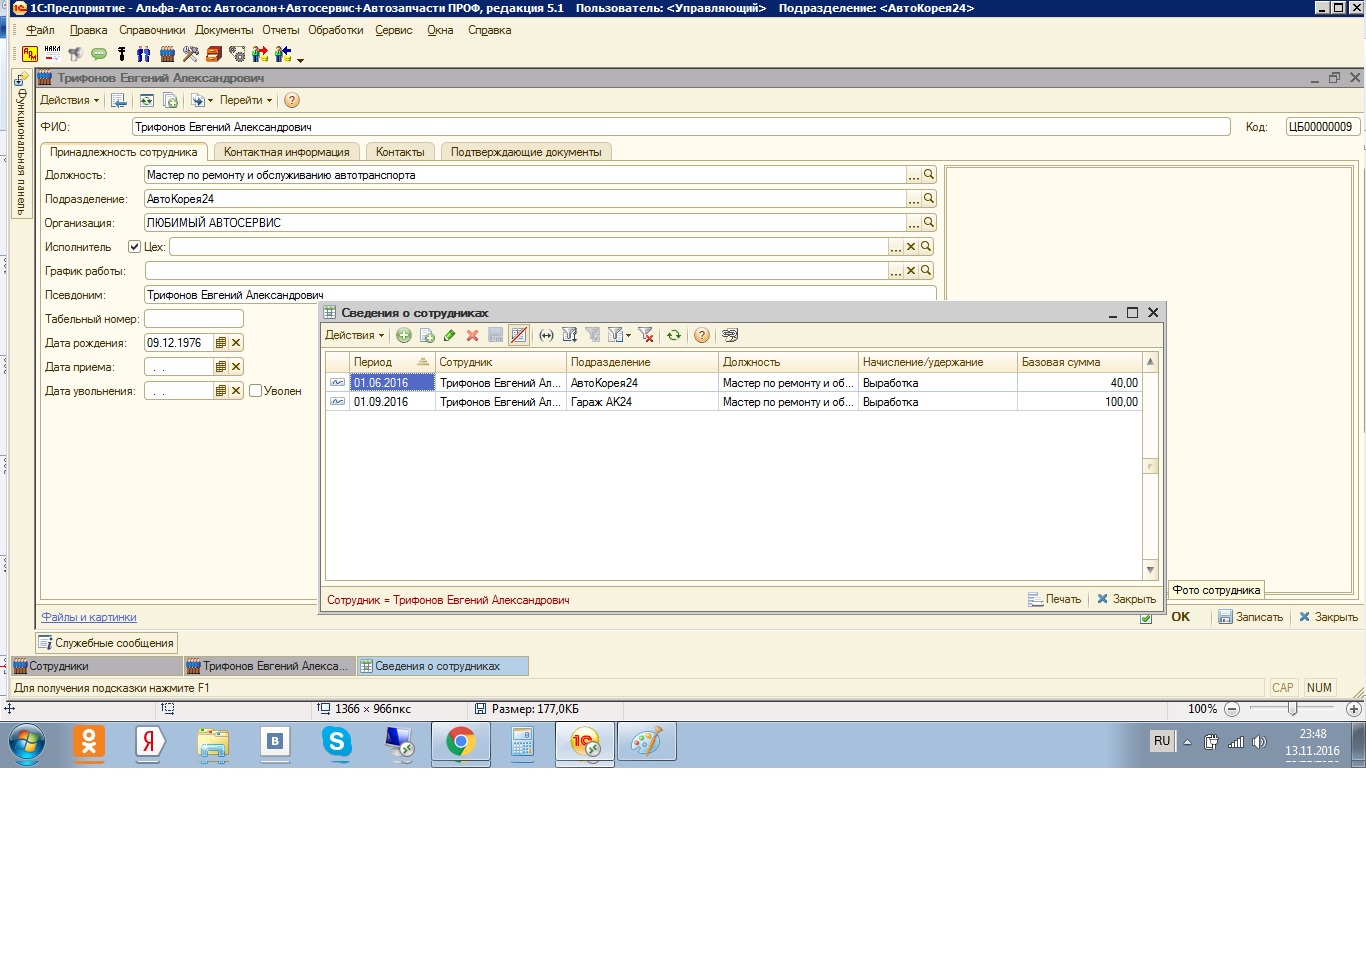
Task: Open Действия dropdown in employee card
Action: tap(69, 100)
